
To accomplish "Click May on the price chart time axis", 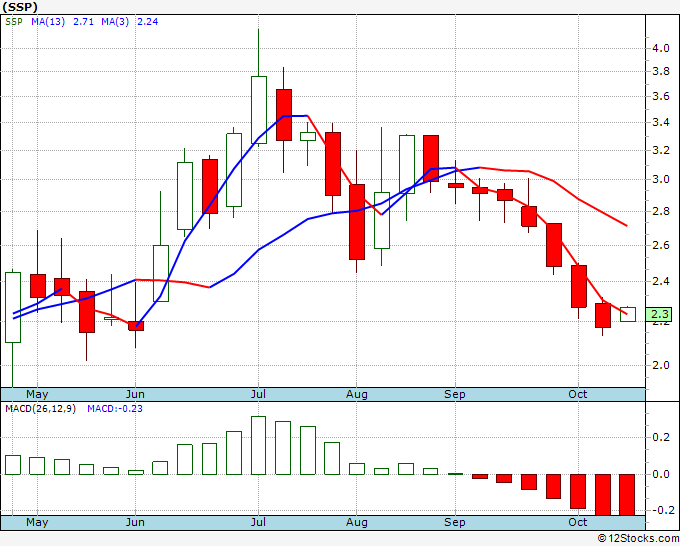I will click(x=37, y=394).
